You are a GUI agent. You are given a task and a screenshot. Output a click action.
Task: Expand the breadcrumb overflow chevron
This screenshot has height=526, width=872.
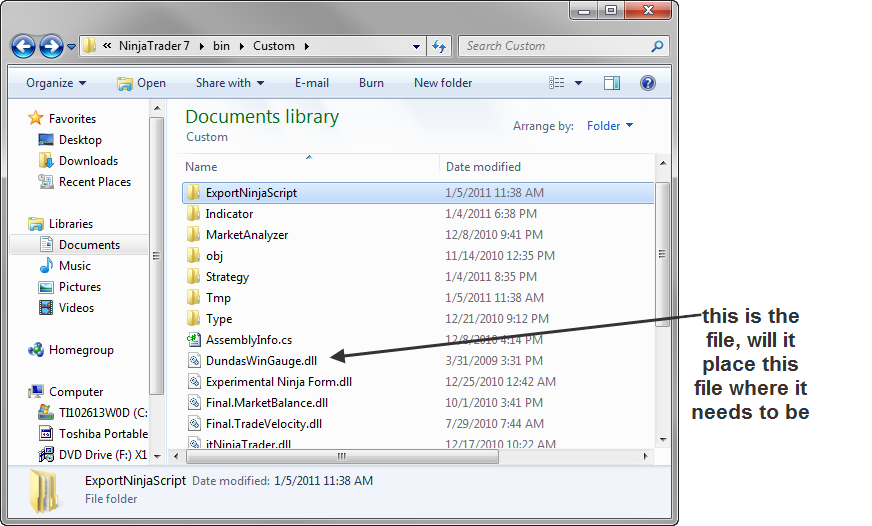107,46
